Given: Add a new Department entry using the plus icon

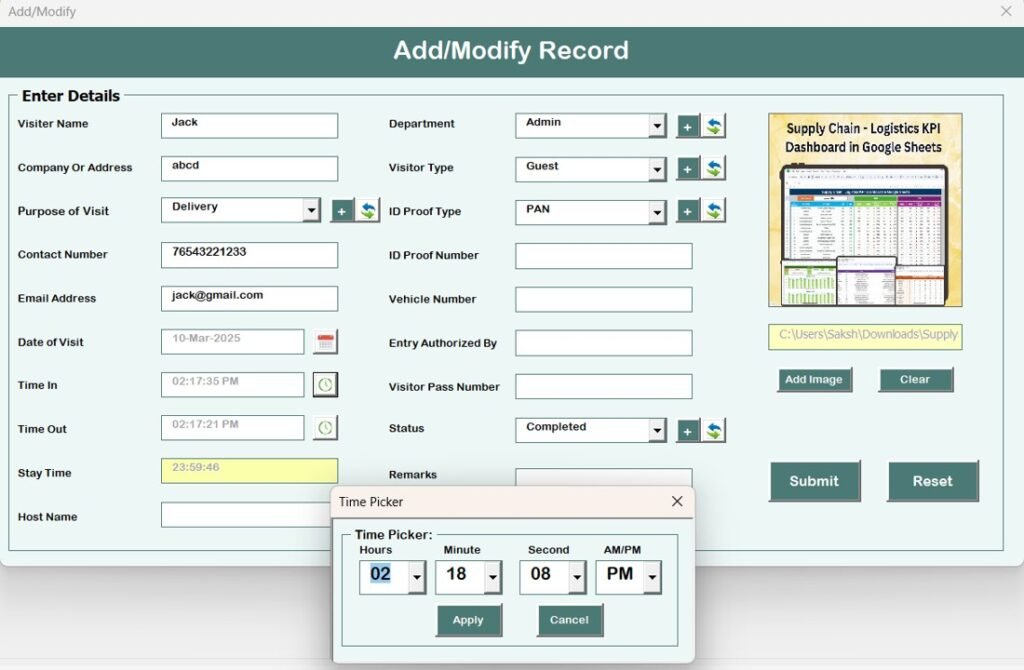Looking at the screenshot, I should coord(687,125).
